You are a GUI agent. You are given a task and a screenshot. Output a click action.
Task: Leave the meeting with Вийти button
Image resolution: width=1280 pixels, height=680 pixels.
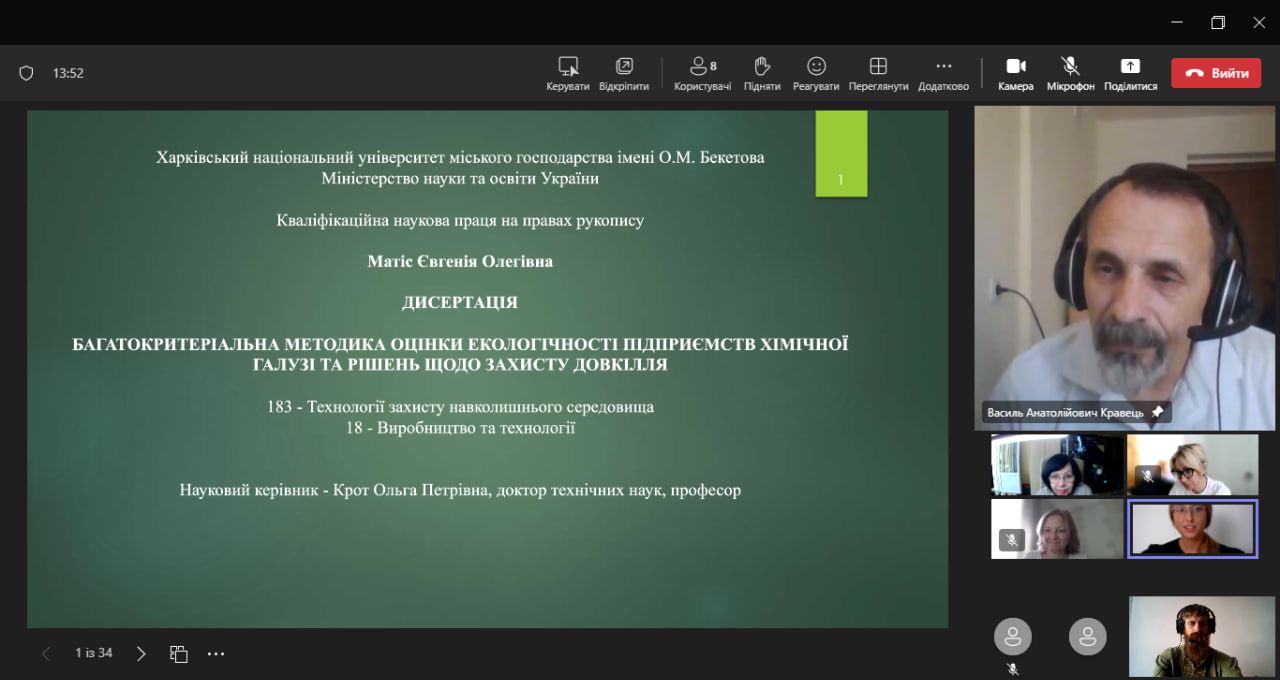[x=1216, y=73]
